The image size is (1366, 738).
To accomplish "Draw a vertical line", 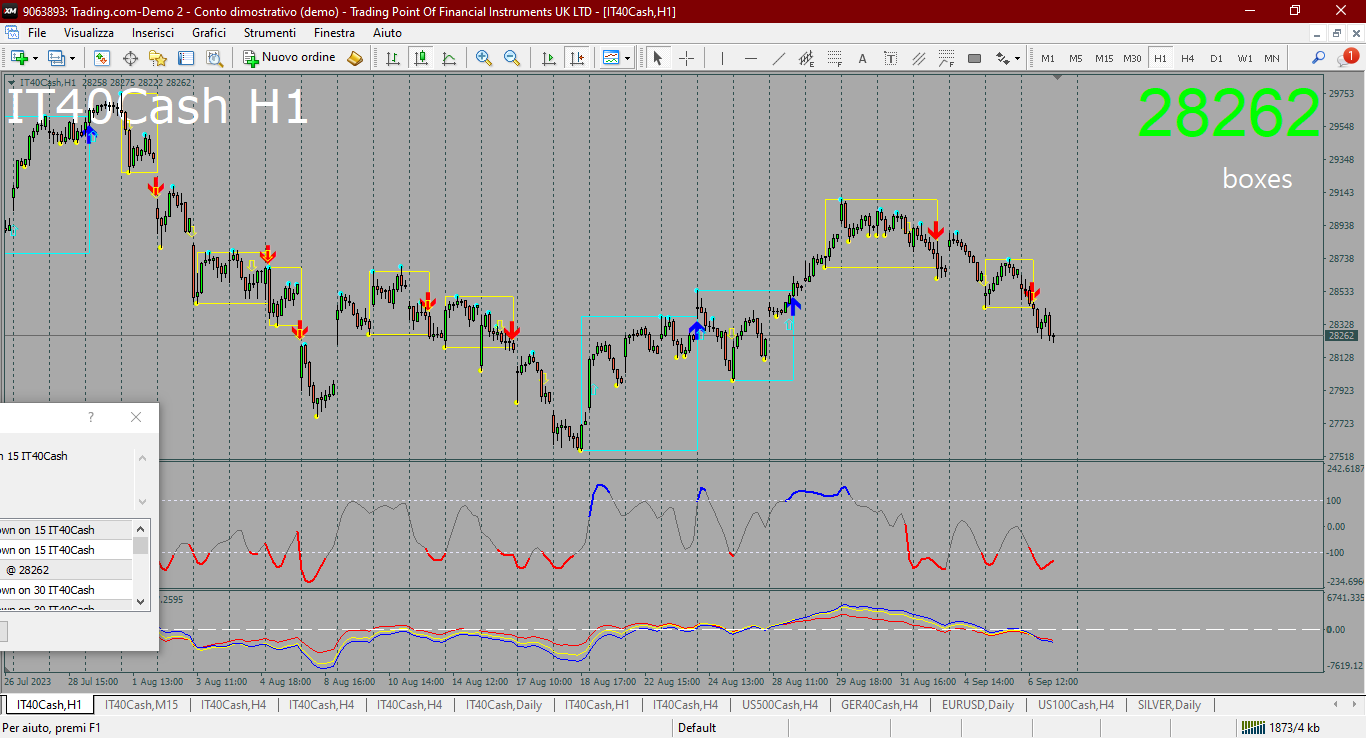I will [722, 58].
